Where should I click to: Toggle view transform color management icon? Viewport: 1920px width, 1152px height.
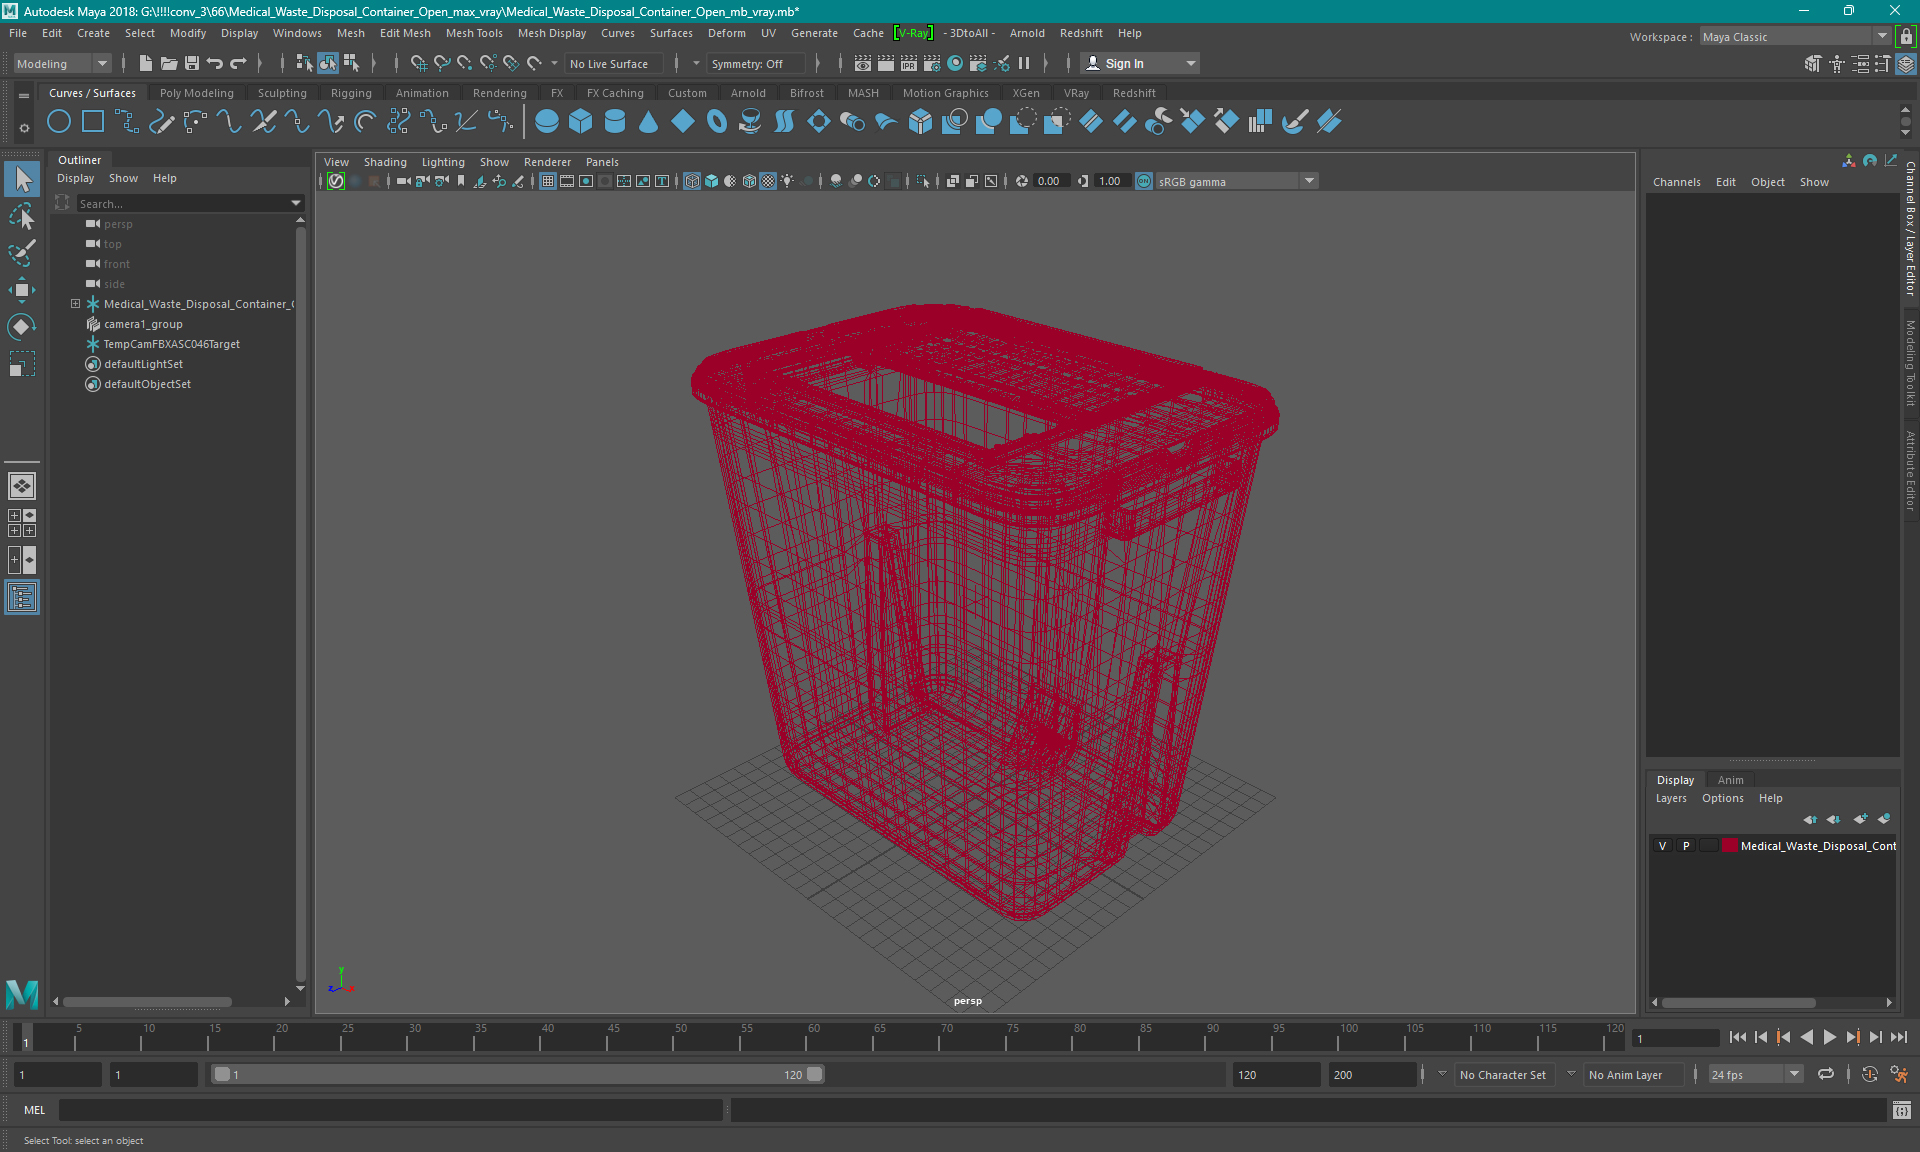tap(1144, 181)
